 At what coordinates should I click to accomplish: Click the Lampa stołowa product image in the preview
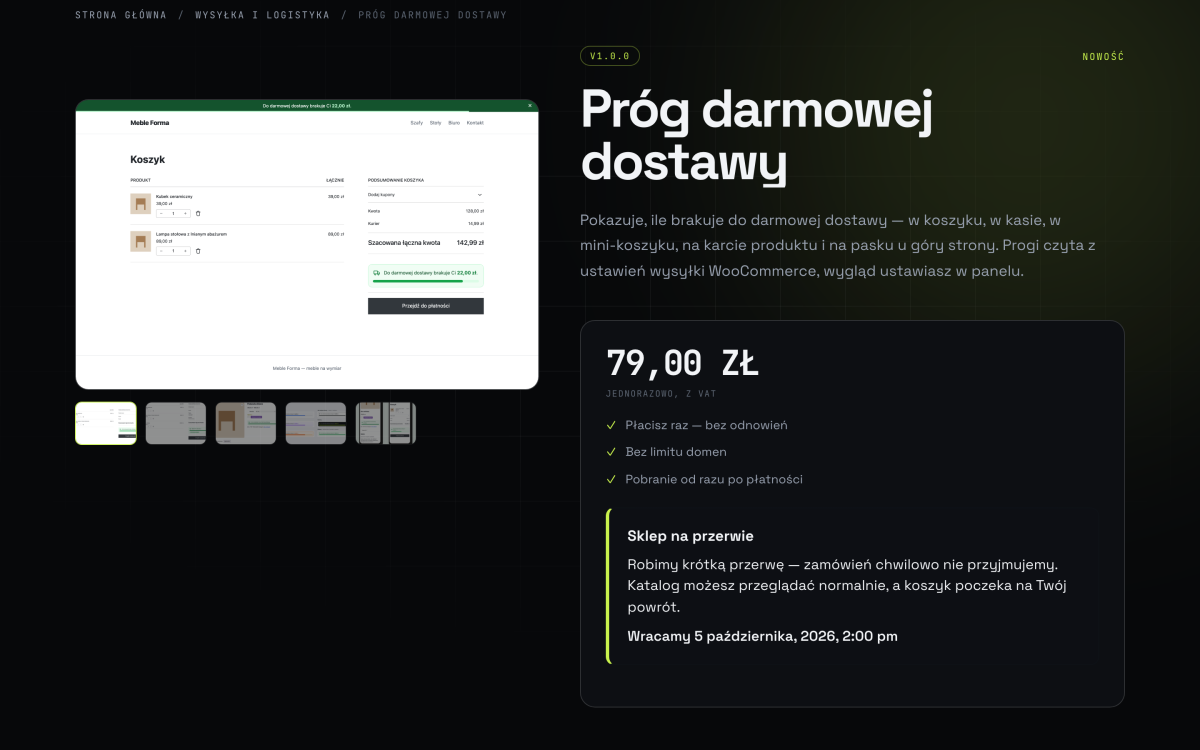[140, 241]
